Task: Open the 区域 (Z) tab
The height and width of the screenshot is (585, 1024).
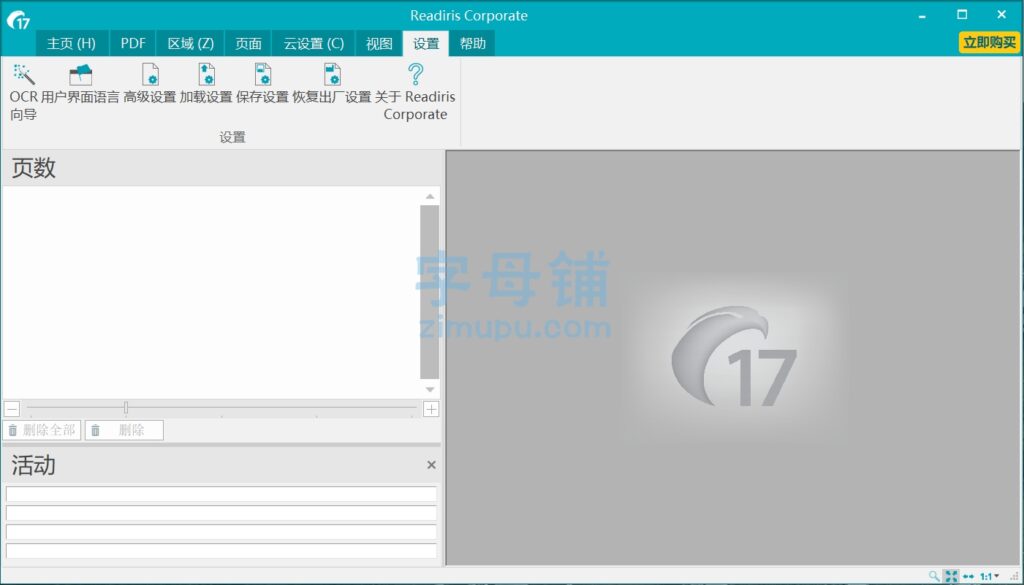Action: point(191,44)
